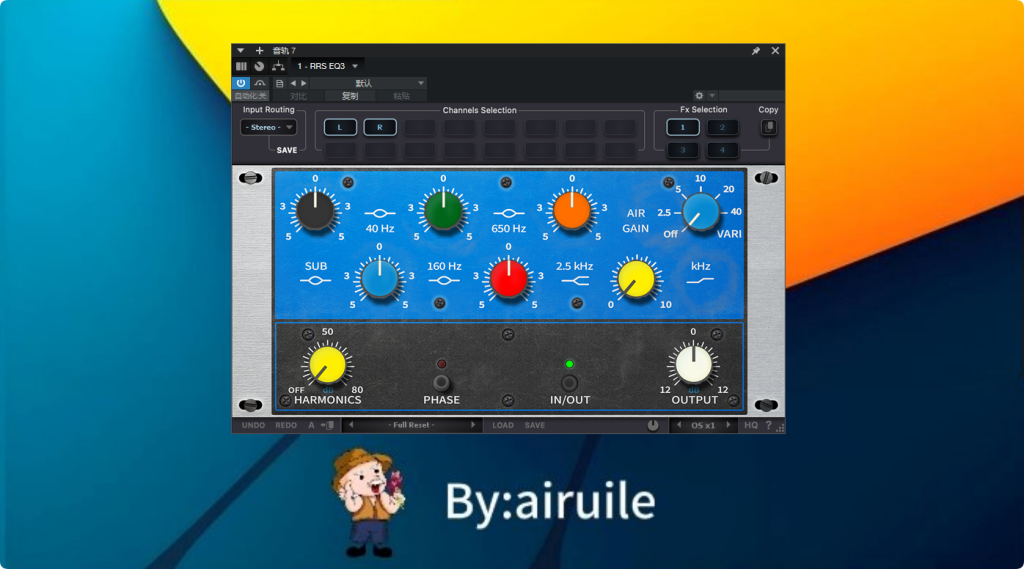The height and width of the screenshot is (569, 1024).
Task: Click the blue AIR frequency selector knob
Action: click(x=701, y=212)
